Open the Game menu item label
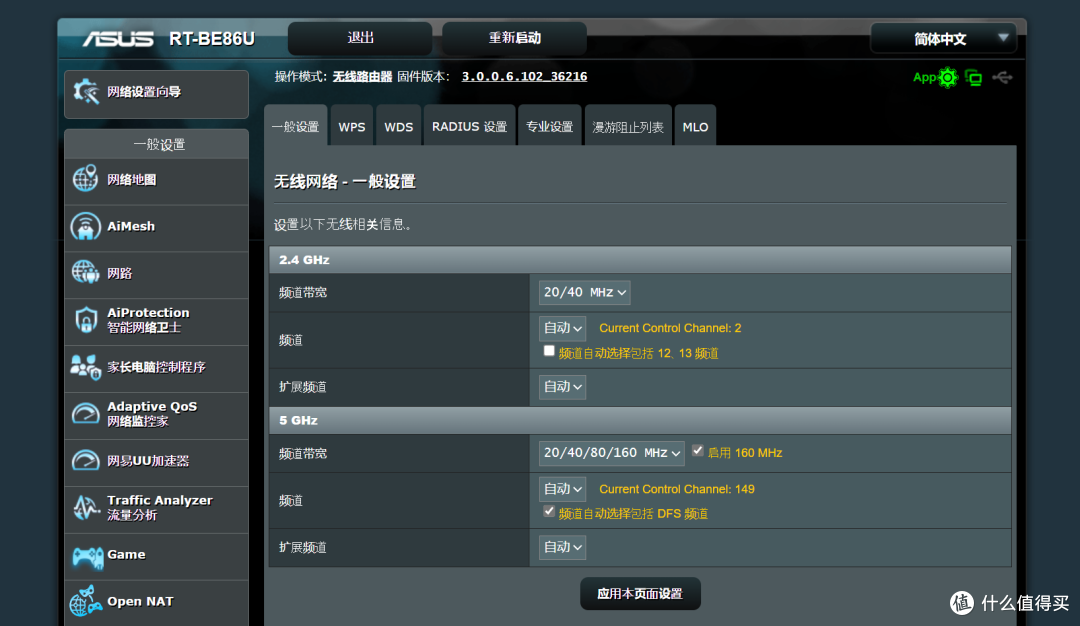This screenshot has width=1080, height=626. click(x=126, y=554)
